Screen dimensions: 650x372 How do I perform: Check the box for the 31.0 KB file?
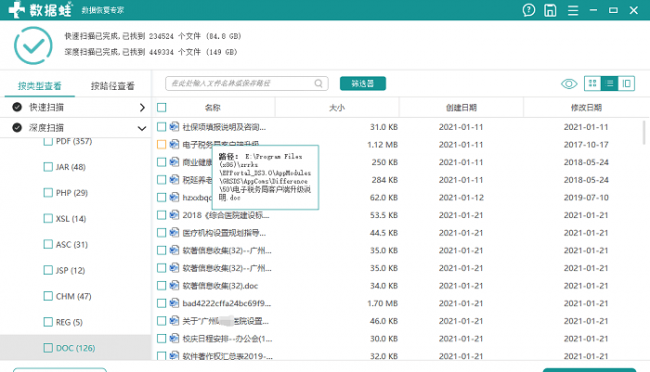(162, 126)
